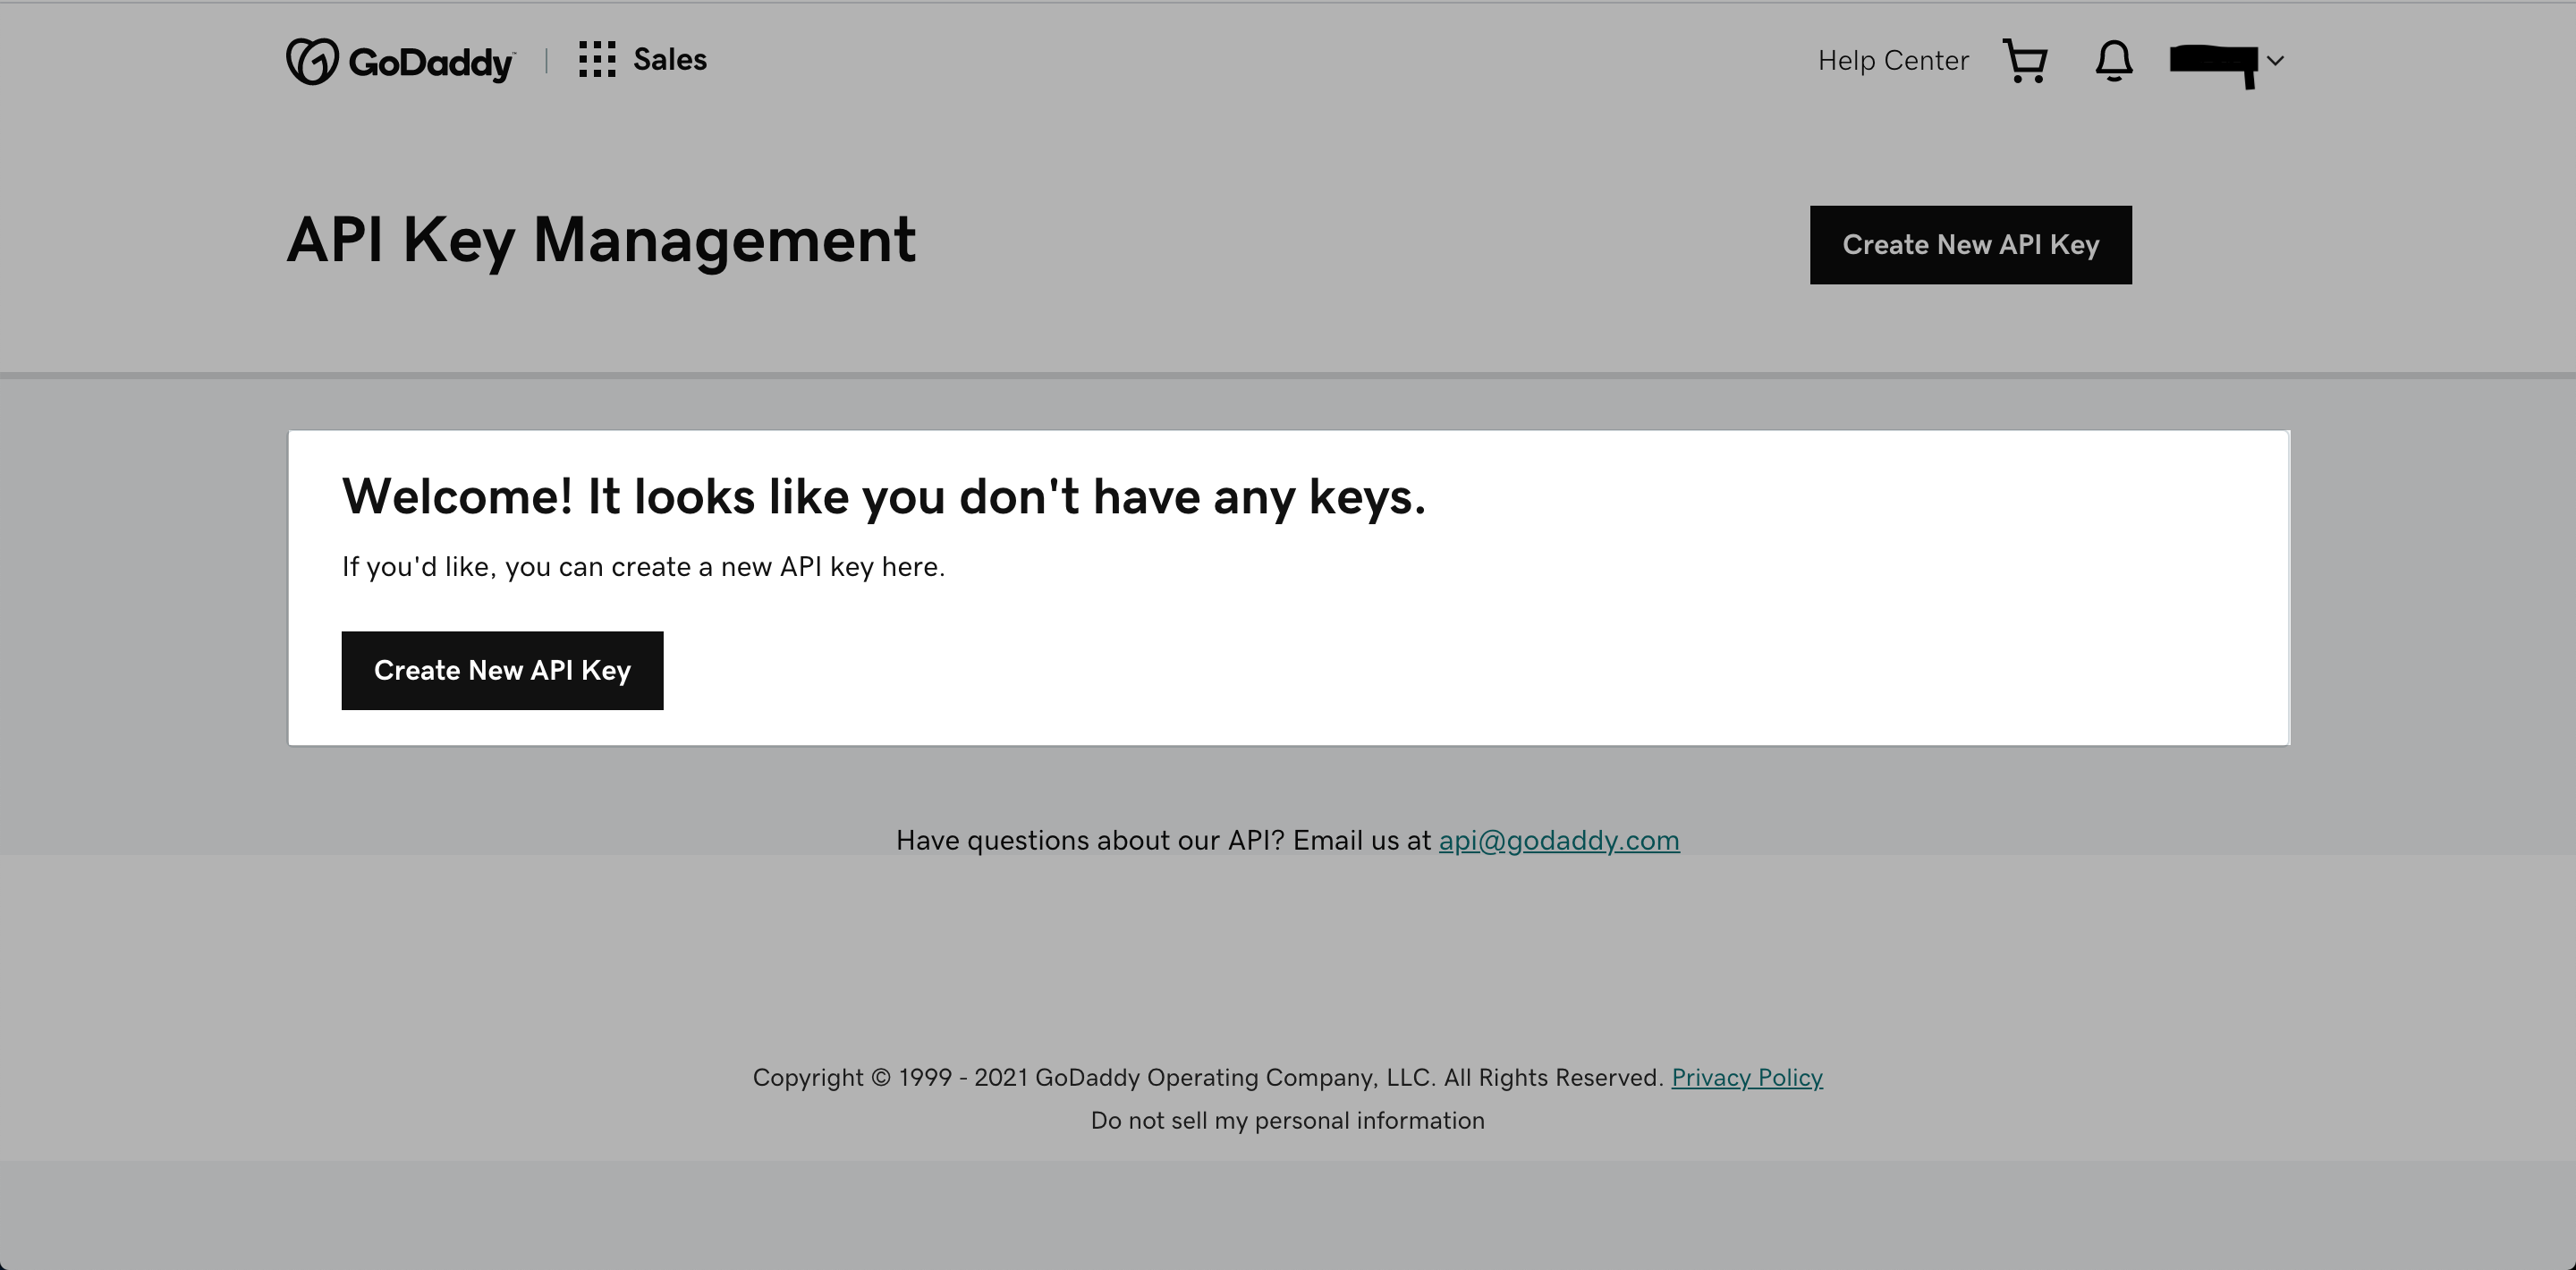Click the API Key Management heading
This screenshot has width=2576, height=1270.
601,241
